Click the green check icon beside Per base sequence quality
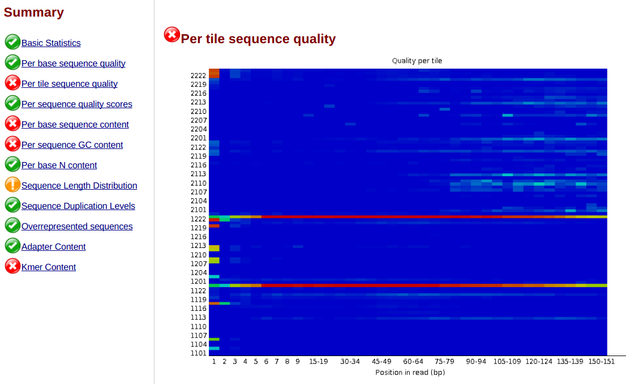Viewport: 640px width, 384px height. pyautogui.click(x=13, y=62)
